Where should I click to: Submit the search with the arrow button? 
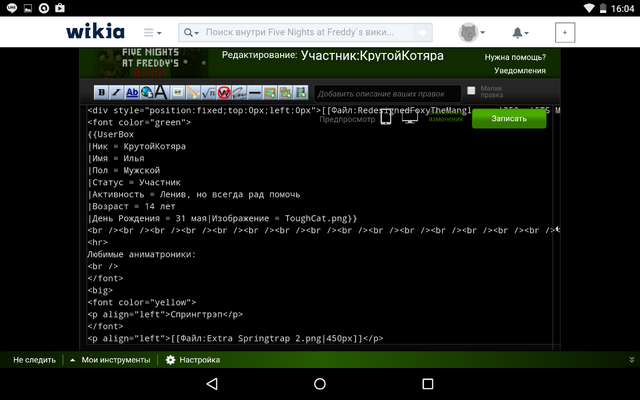pyautogui.click(x=422, y=32)
